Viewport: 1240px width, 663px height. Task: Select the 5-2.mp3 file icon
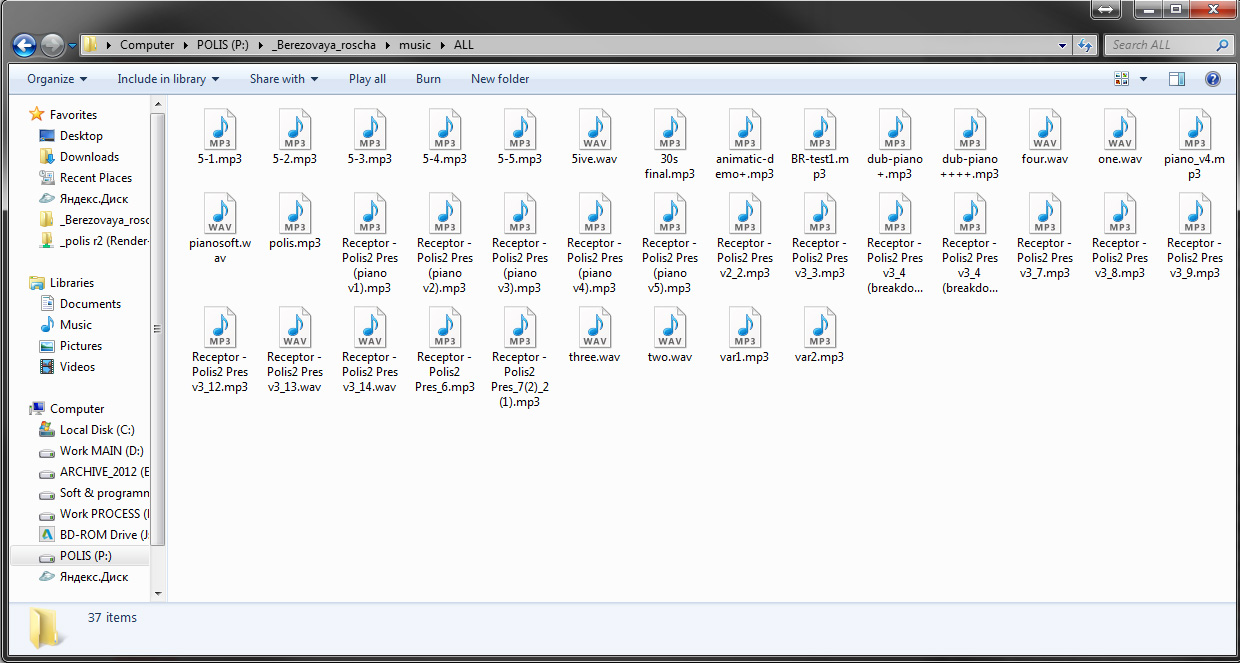pyautogui.click(x=295, y=129)
